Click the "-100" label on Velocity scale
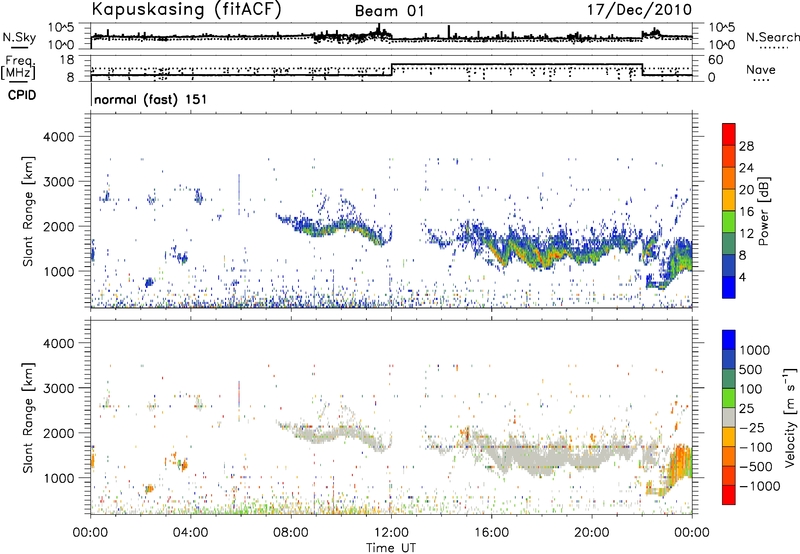Screen dimensions: 800x554 (x=756, y=447)
